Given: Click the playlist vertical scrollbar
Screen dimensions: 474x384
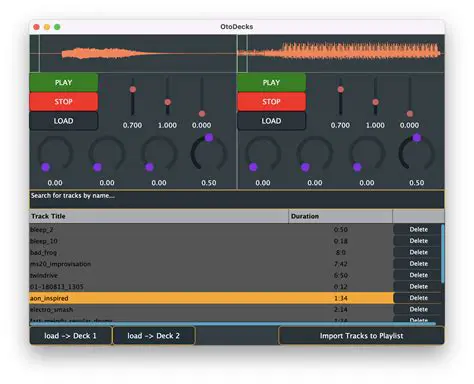Looking at the screenshot, I should point(443,254).
